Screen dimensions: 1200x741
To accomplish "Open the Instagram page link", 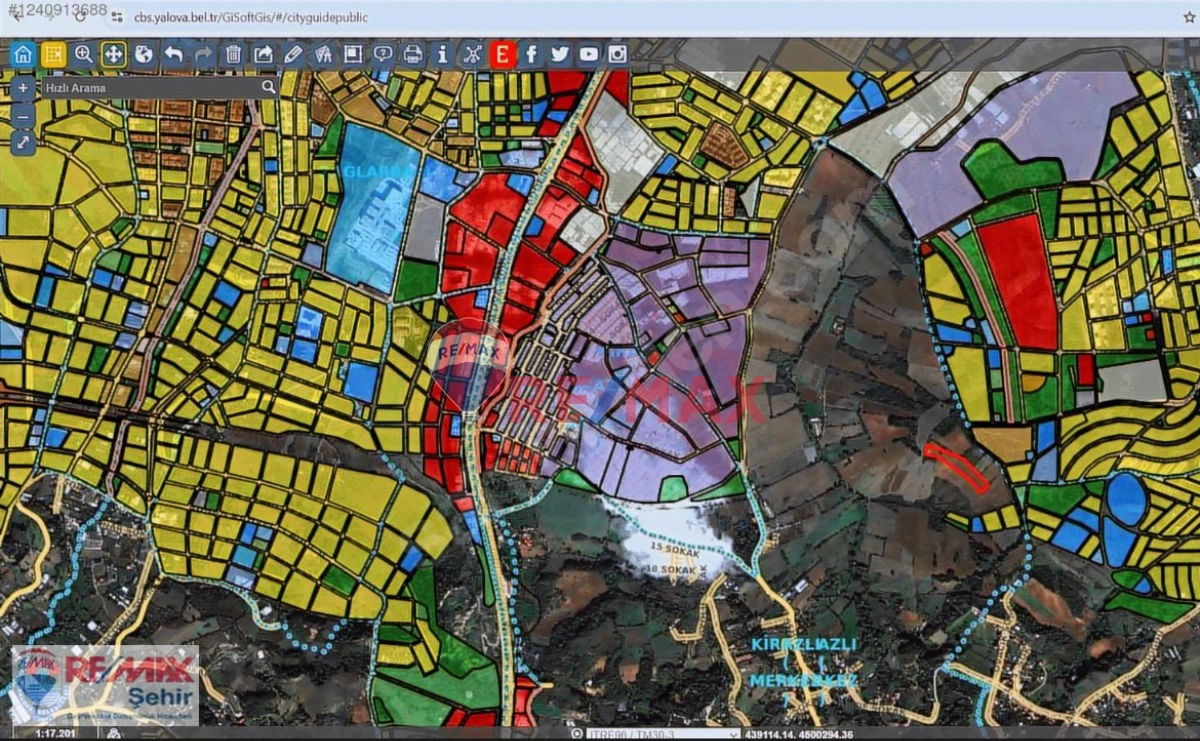I will [618, 54].
